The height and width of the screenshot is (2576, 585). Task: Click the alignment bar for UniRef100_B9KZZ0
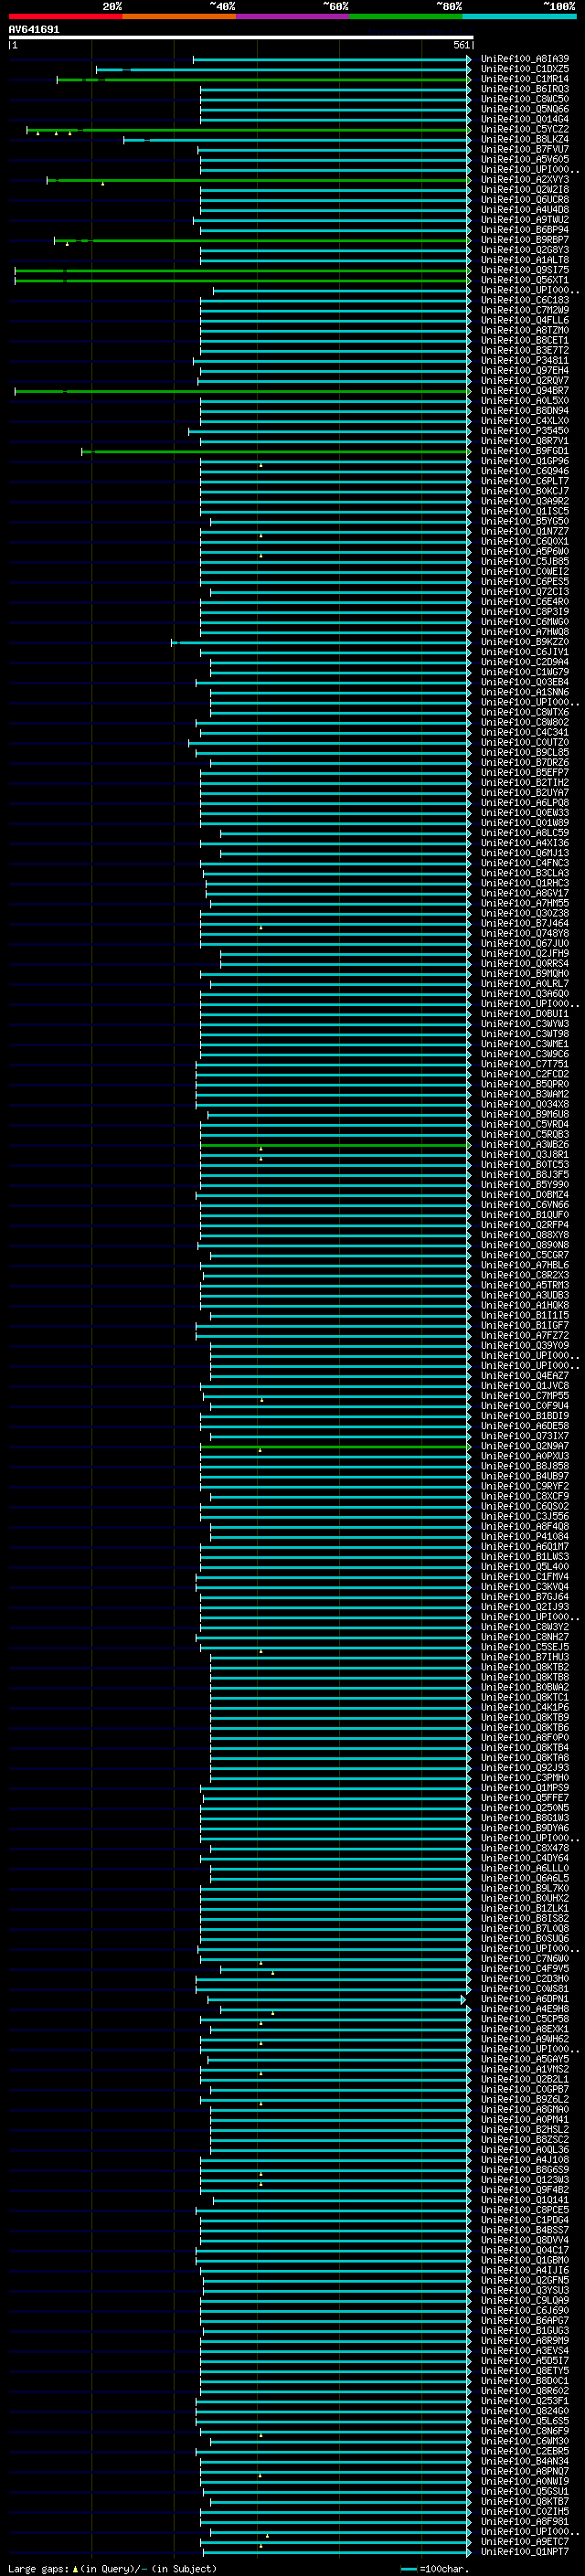(x=321, y=642)
